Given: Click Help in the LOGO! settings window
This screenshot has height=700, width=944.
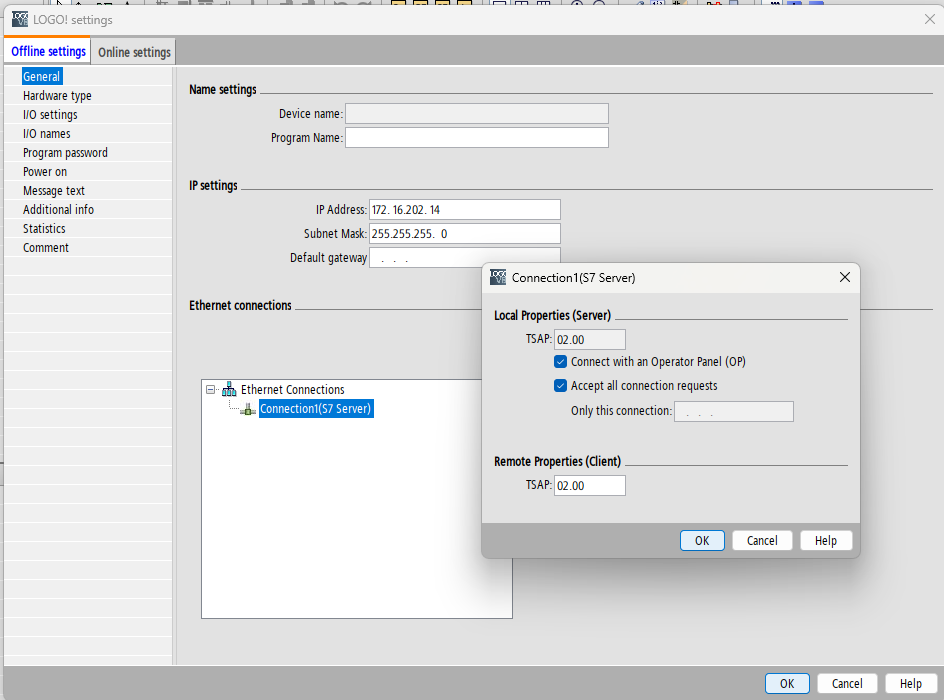Looking at the screenshot, I should [911, 684].
